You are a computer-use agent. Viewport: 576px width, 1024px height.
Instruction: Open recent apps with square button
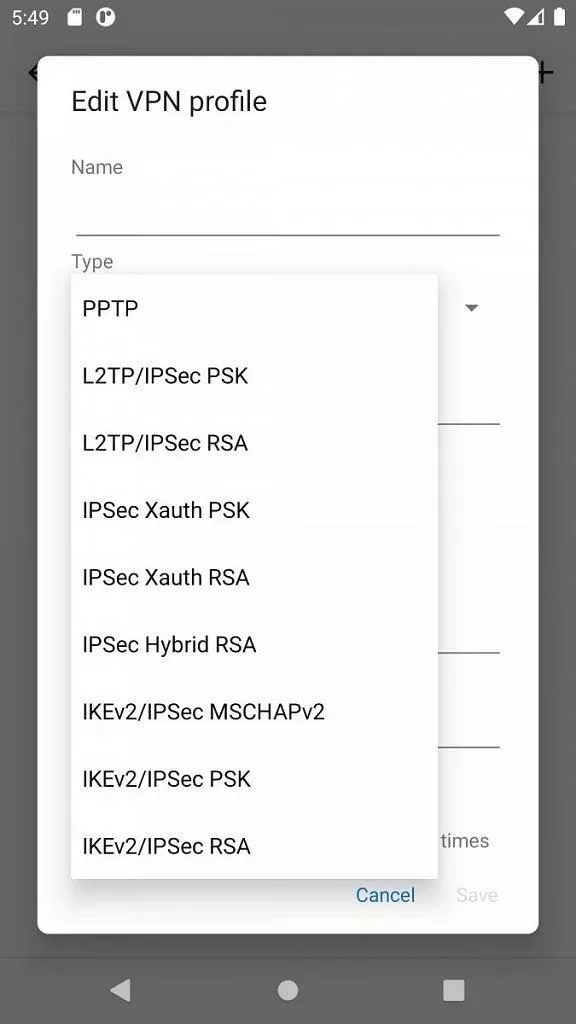(x=453, y=990)
